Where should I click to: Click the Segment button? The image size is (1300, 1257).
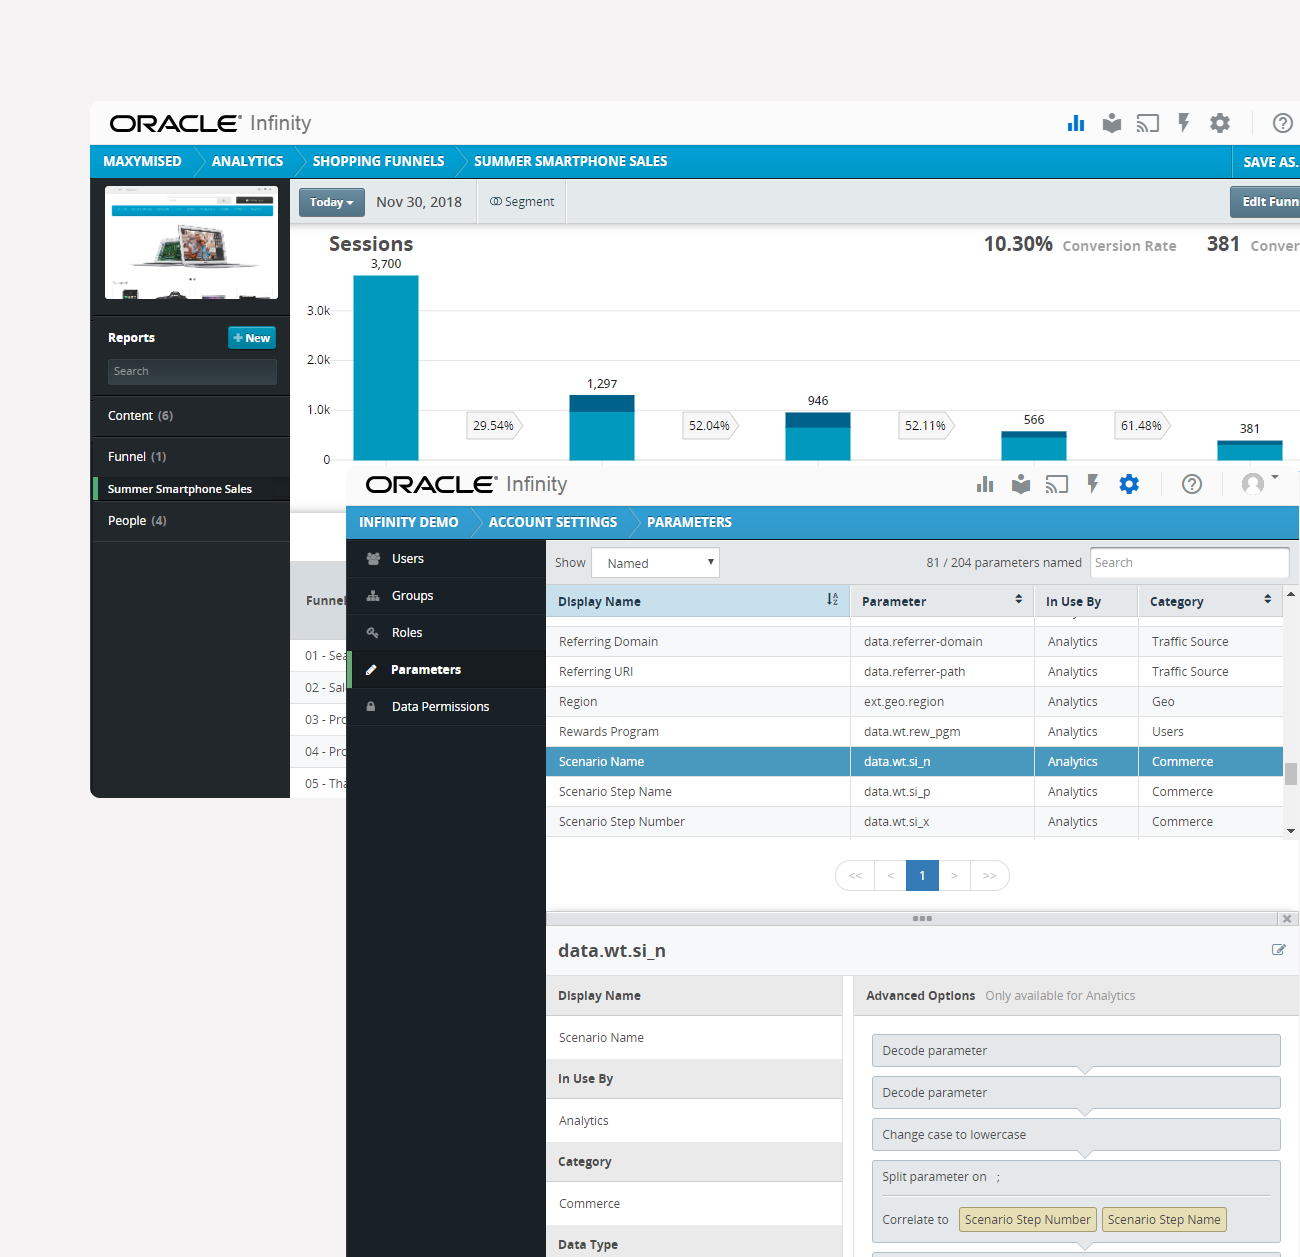522,202
